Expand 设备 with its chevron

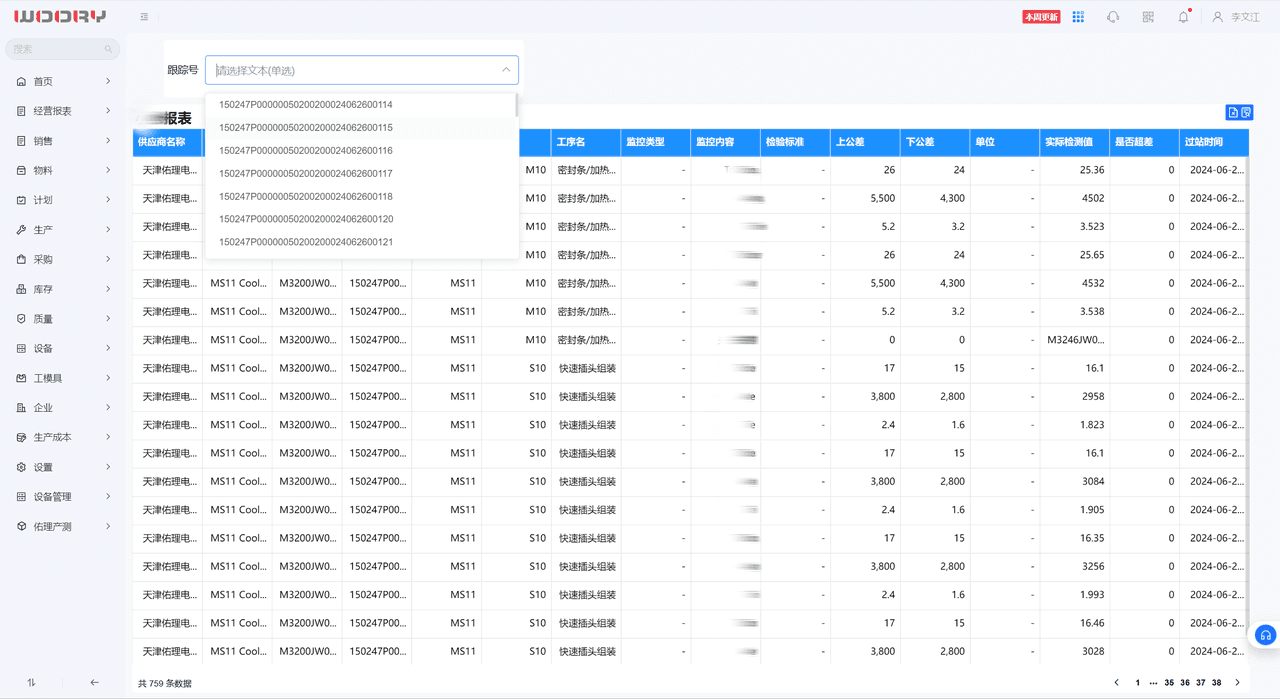click(108, 348)
